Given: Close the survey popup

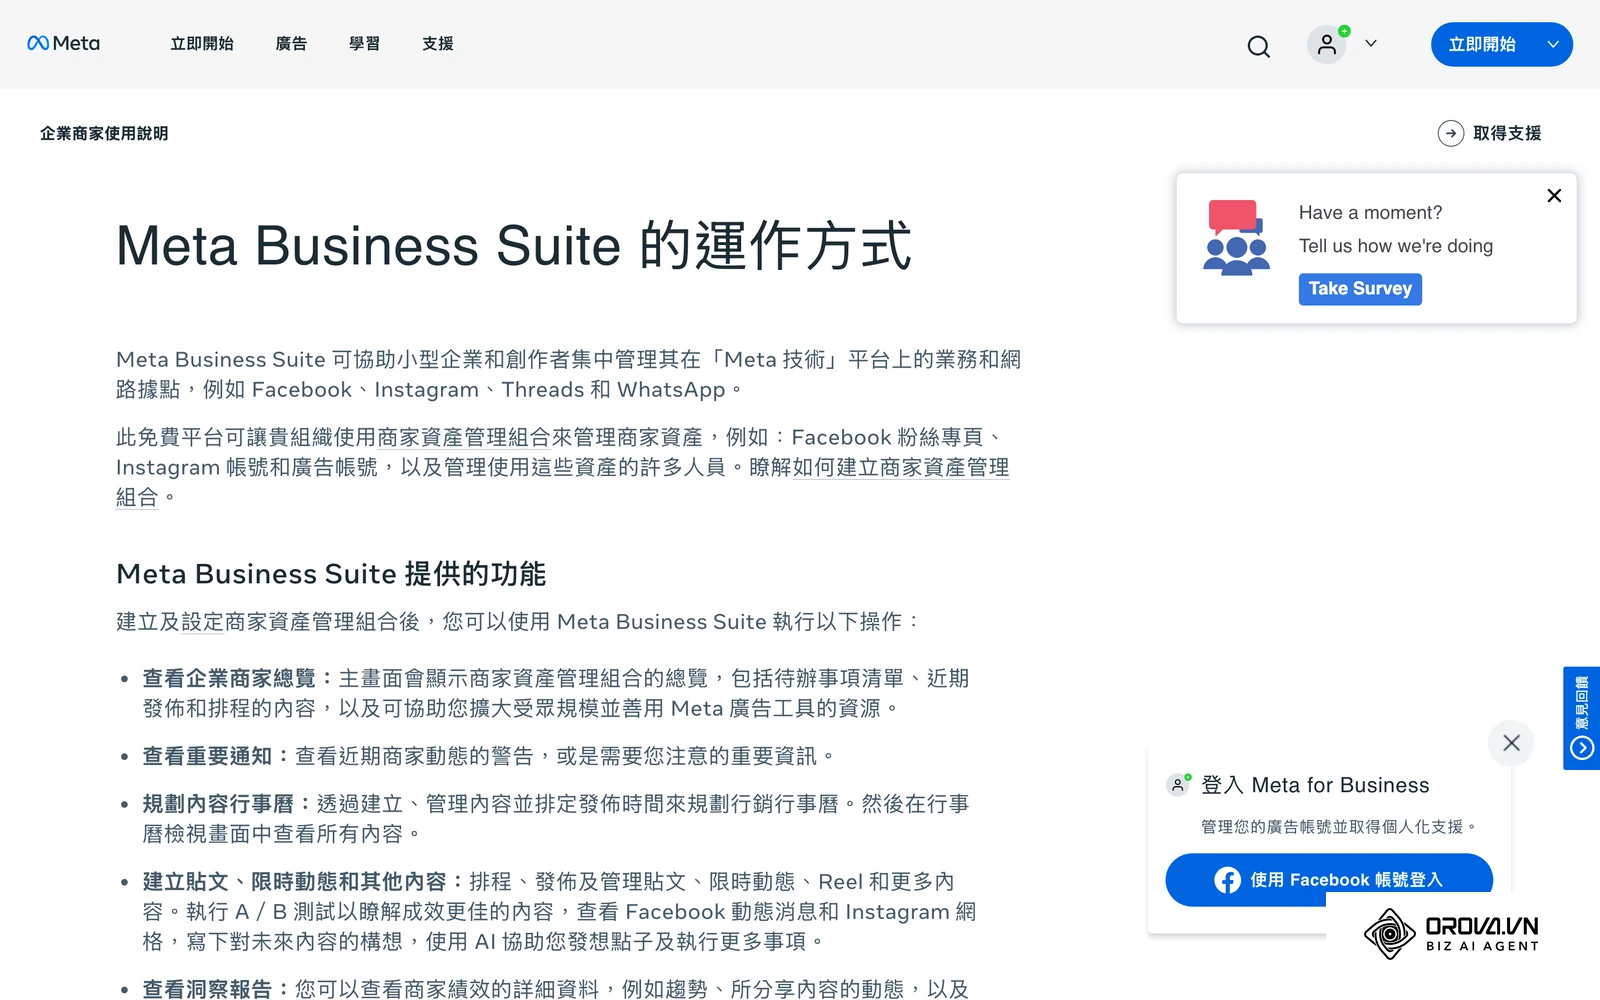Looking at the screenshot, I should click(1554, 196).
